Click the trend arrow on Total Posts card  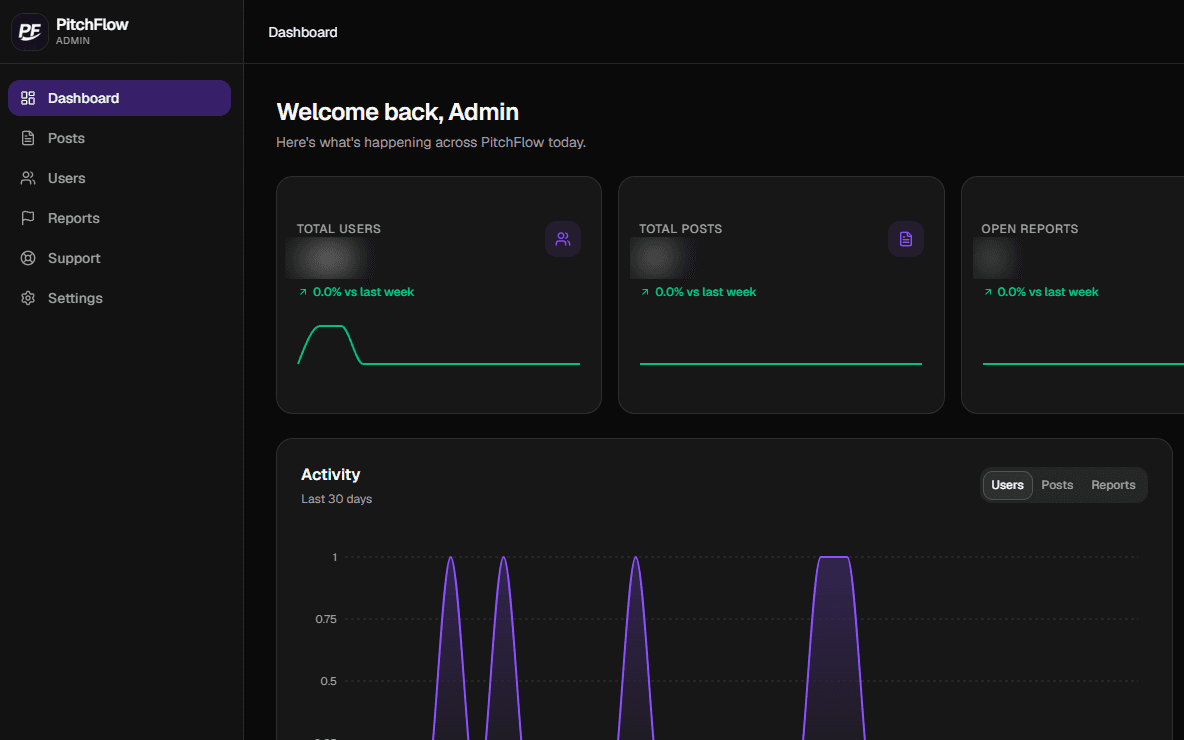[x=645, y=292]
